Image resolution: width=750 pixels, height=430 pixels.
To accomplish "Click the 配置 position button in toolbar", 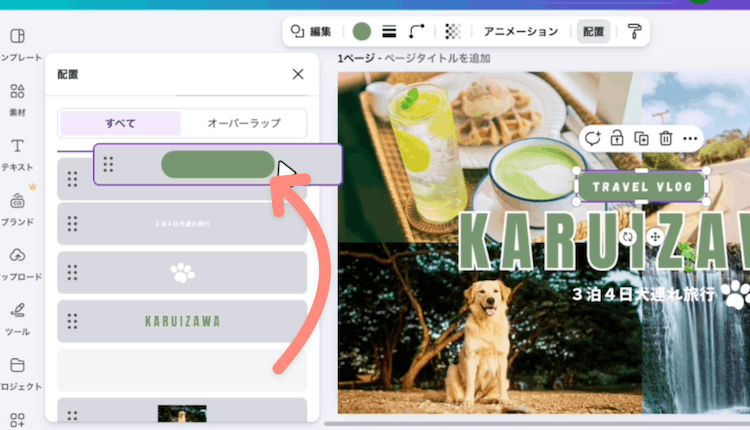I will click(594, 32).
